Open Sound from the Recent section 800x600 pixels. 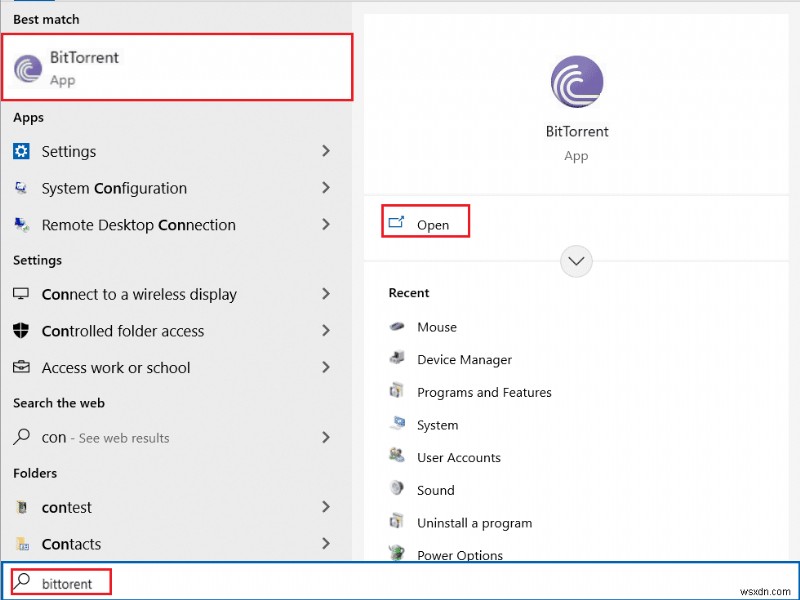point(435,490)
